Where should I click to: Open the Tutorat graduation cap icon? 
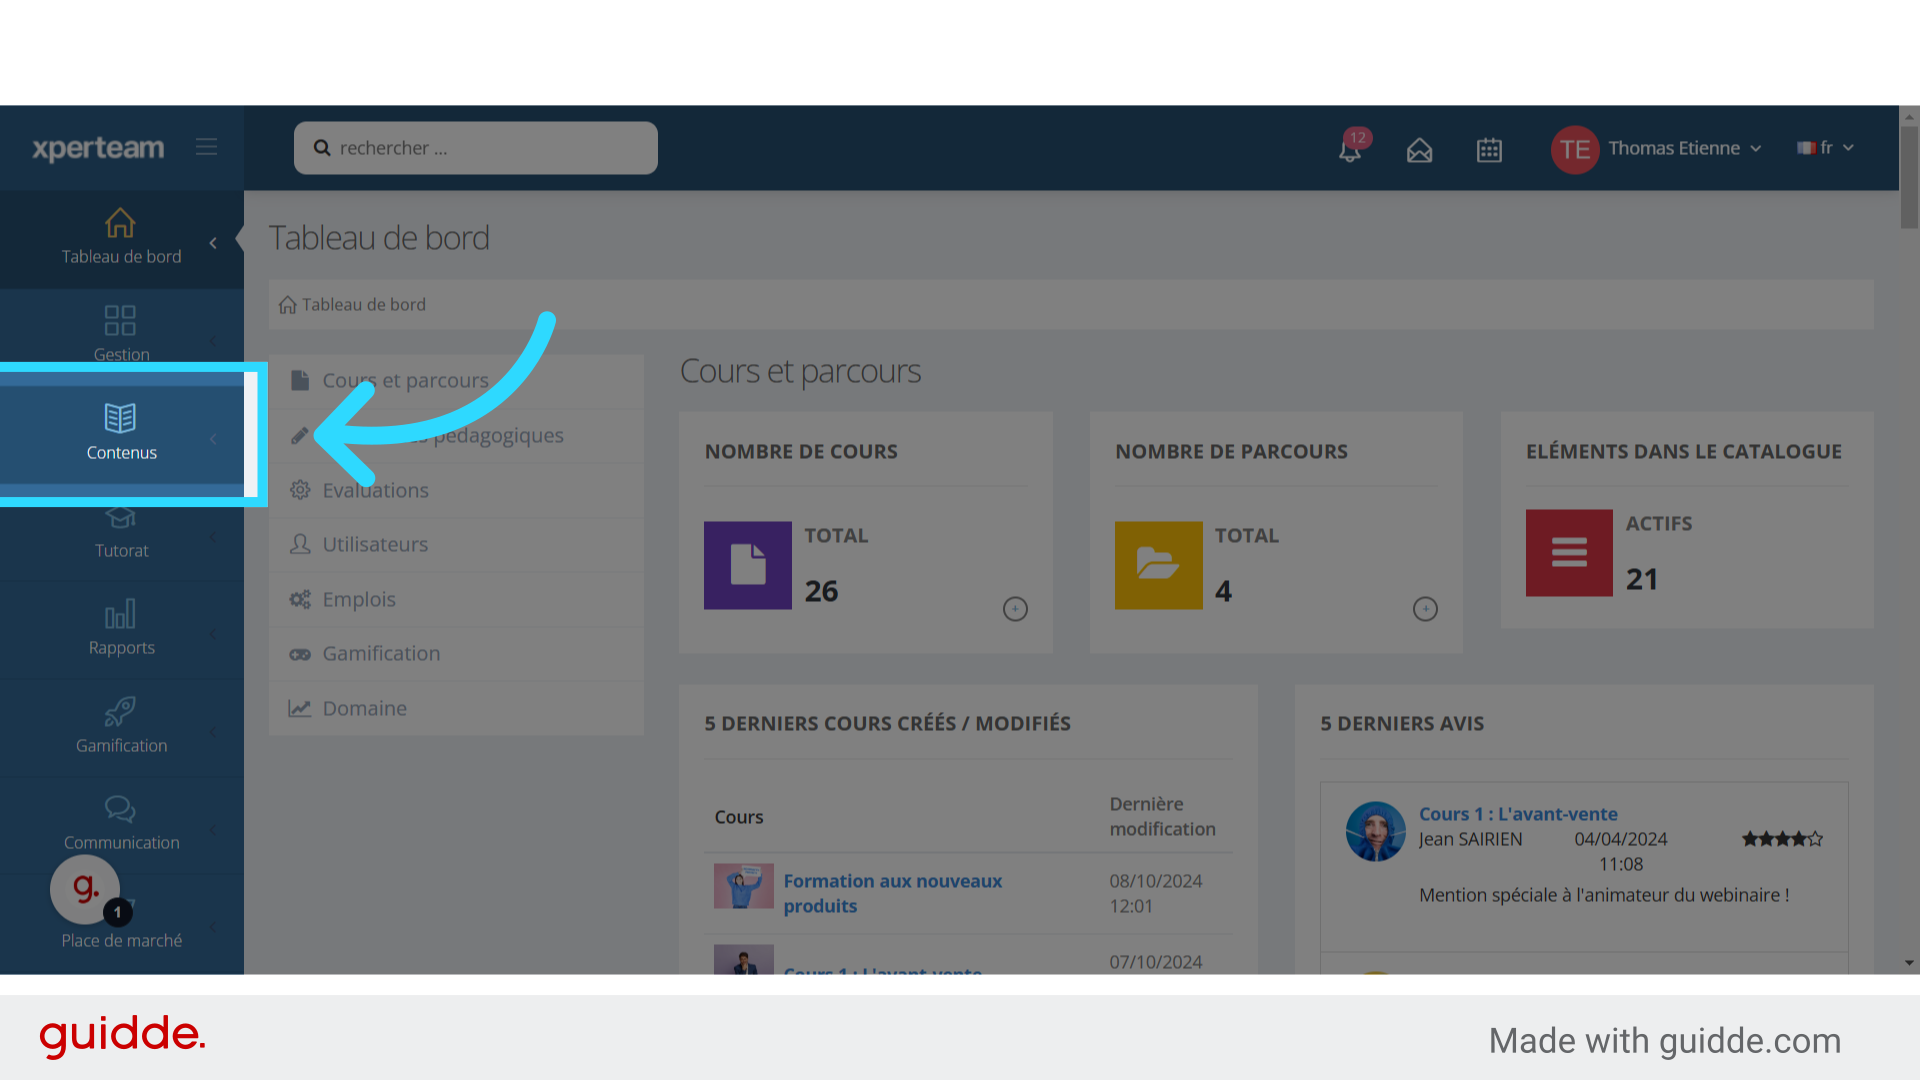pyautogui.click(x=120, y=518)
